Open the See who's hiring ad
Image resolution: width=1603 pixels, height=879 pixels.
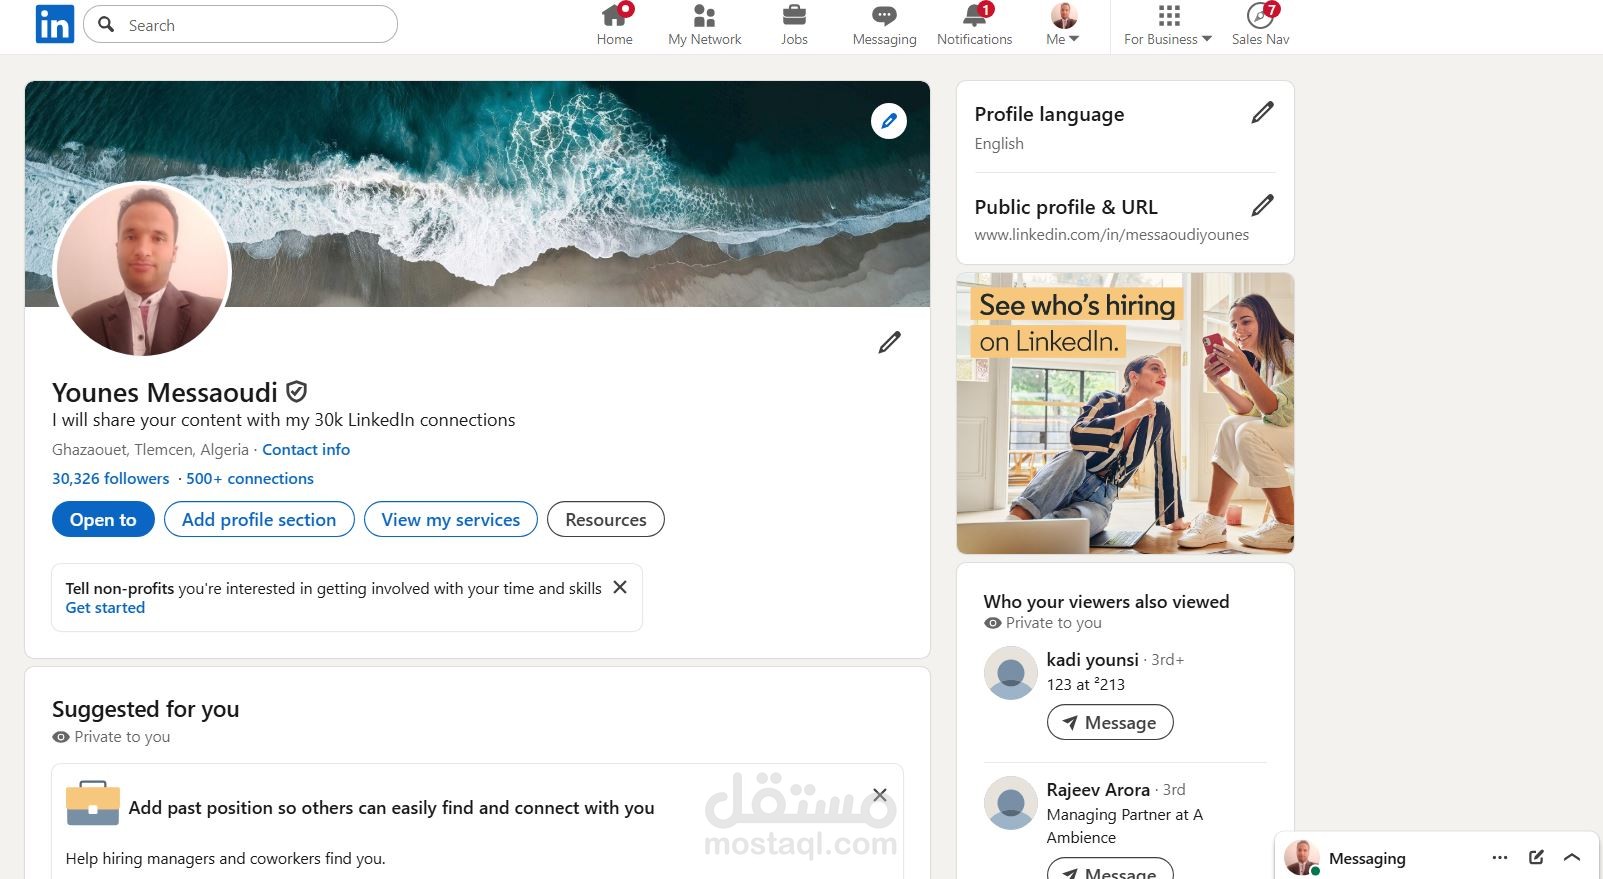pos(1125,413)
